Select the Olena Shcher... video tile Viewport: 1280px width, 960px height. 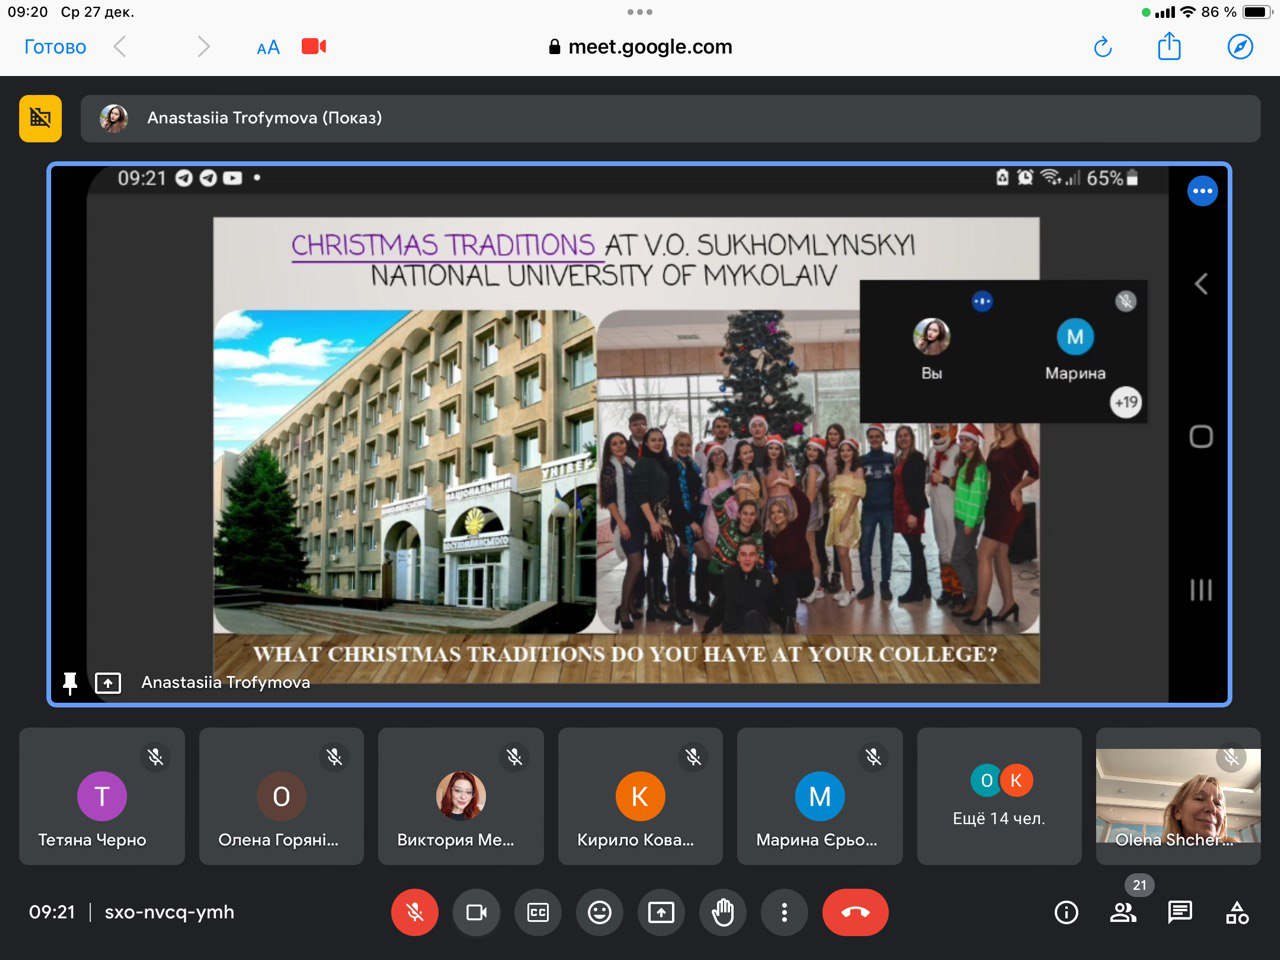pos(1178,796)
